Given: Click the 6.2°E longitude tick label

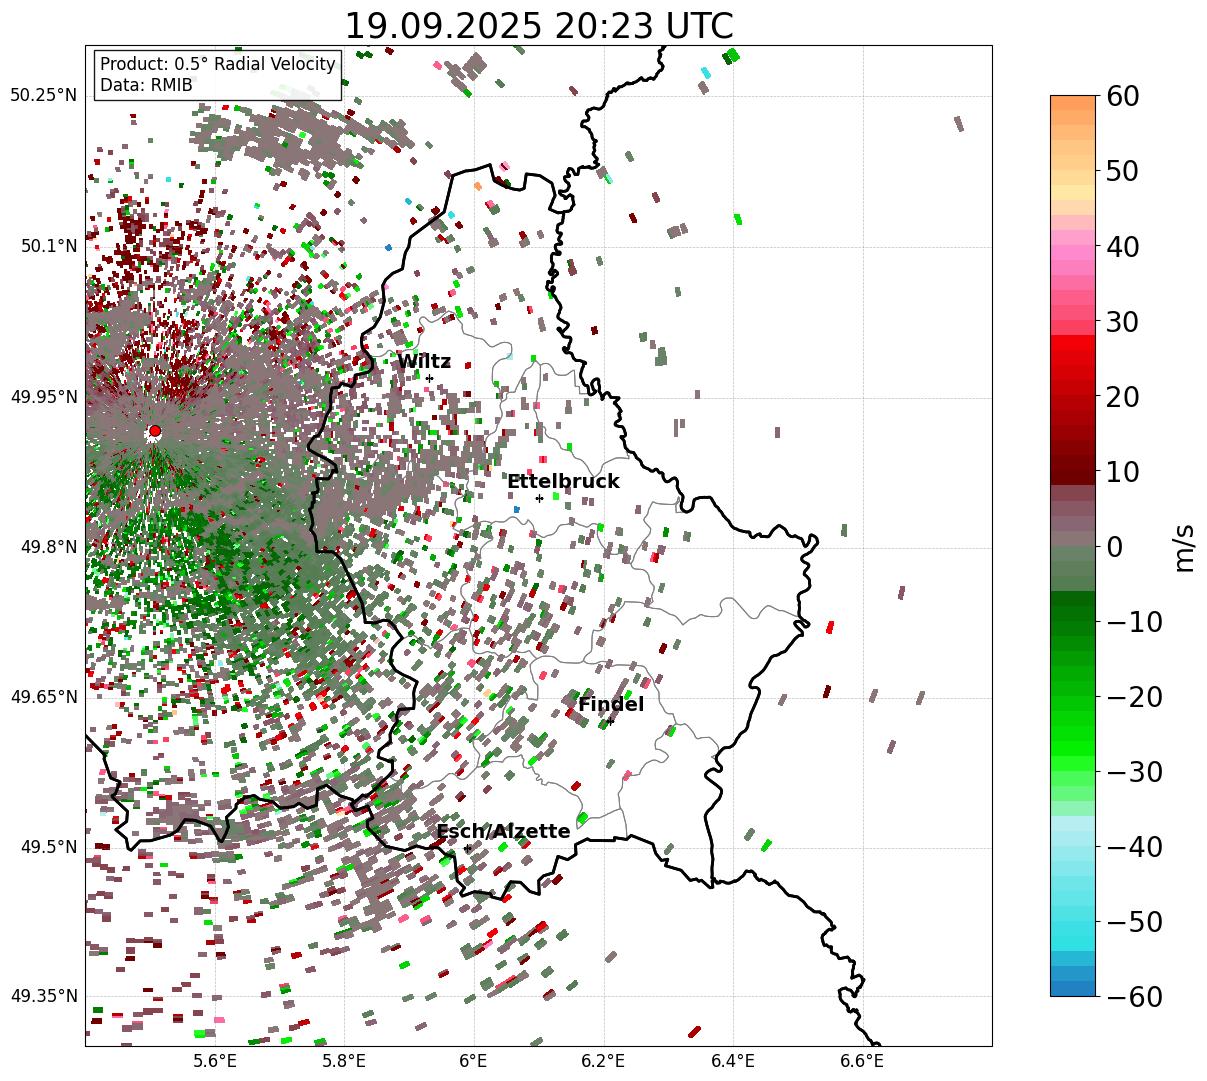Looking at the screenshot, I should click(x=604, y=1062).
